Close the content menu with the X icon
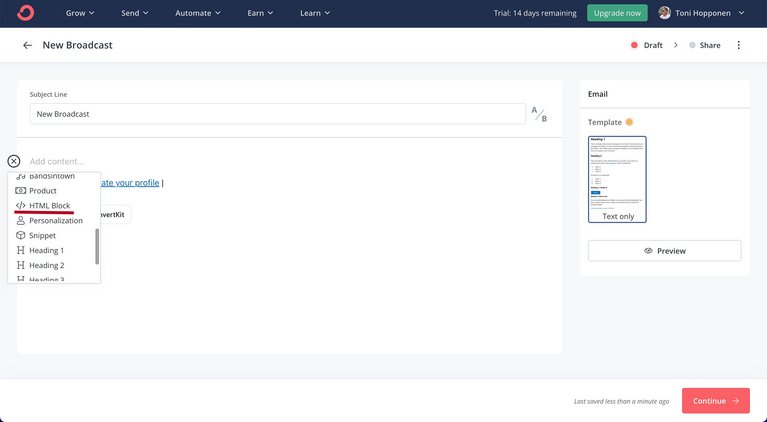 [14, 161]
